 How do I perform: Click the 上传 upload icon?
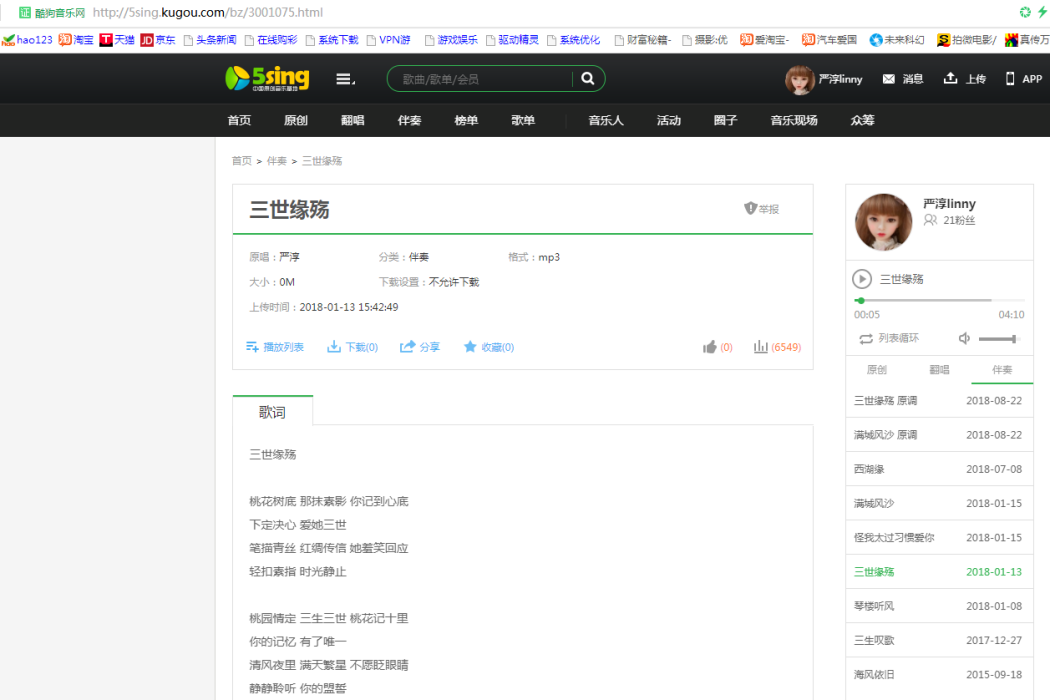click(950, 78)
